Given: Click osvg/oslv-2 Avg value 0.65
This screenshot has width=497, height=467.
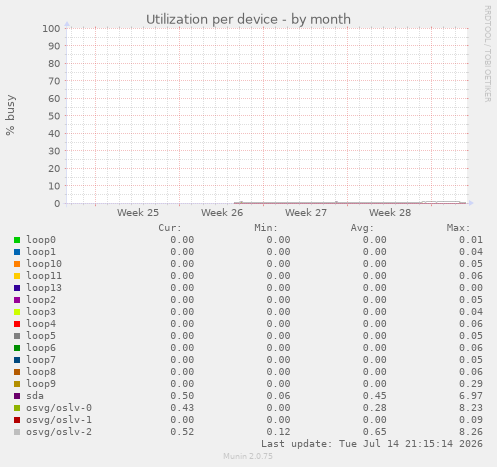Looking at the screenshot, I should point(375,432).
